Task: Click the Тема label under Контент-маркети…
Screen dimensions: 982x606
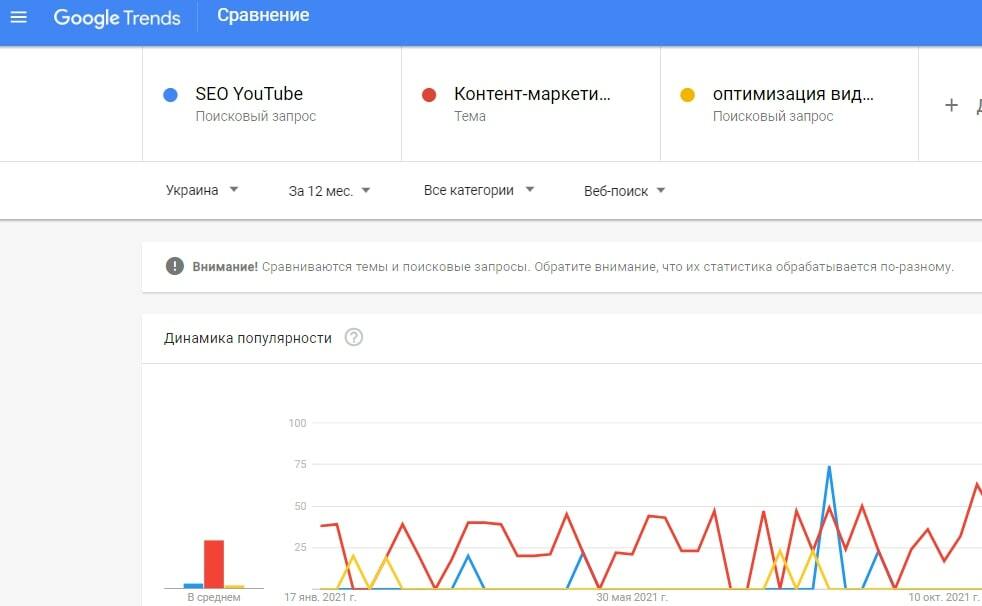Action: click(x=470, y=116)
